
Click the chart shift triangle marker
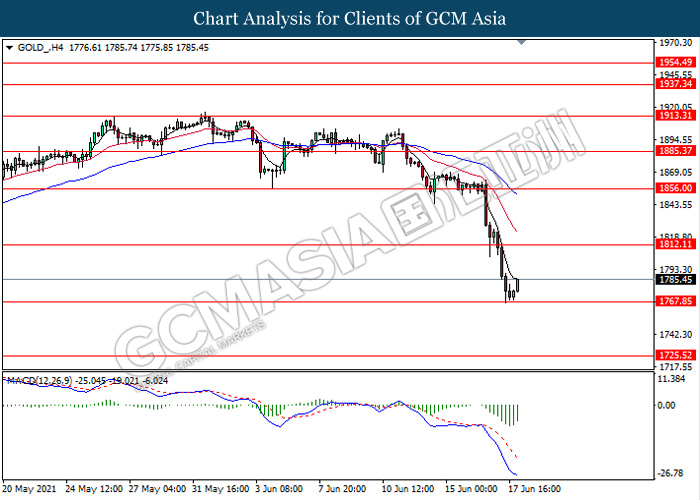(x=521, y=42)
